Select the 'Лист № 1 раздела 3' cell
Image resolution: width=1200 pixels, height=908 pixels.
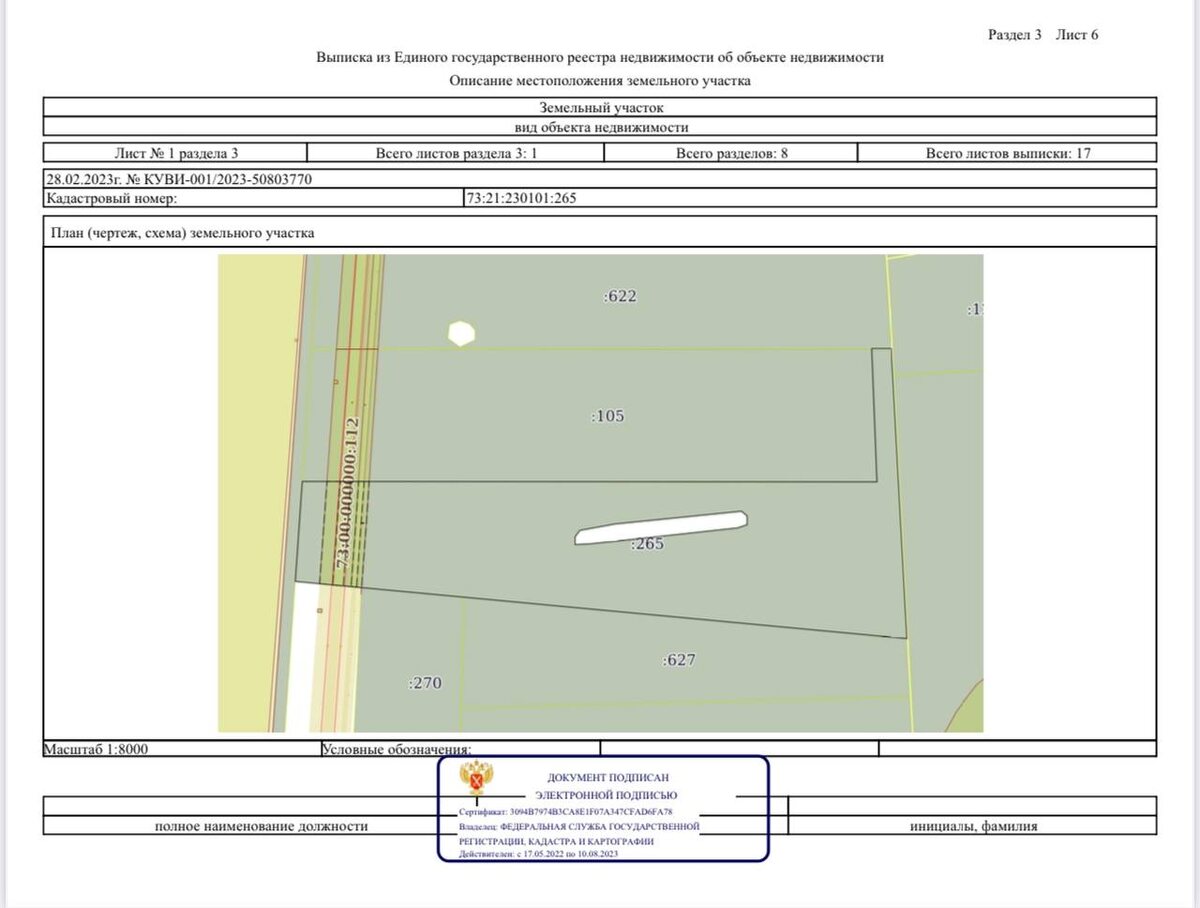tap(176, 153)
